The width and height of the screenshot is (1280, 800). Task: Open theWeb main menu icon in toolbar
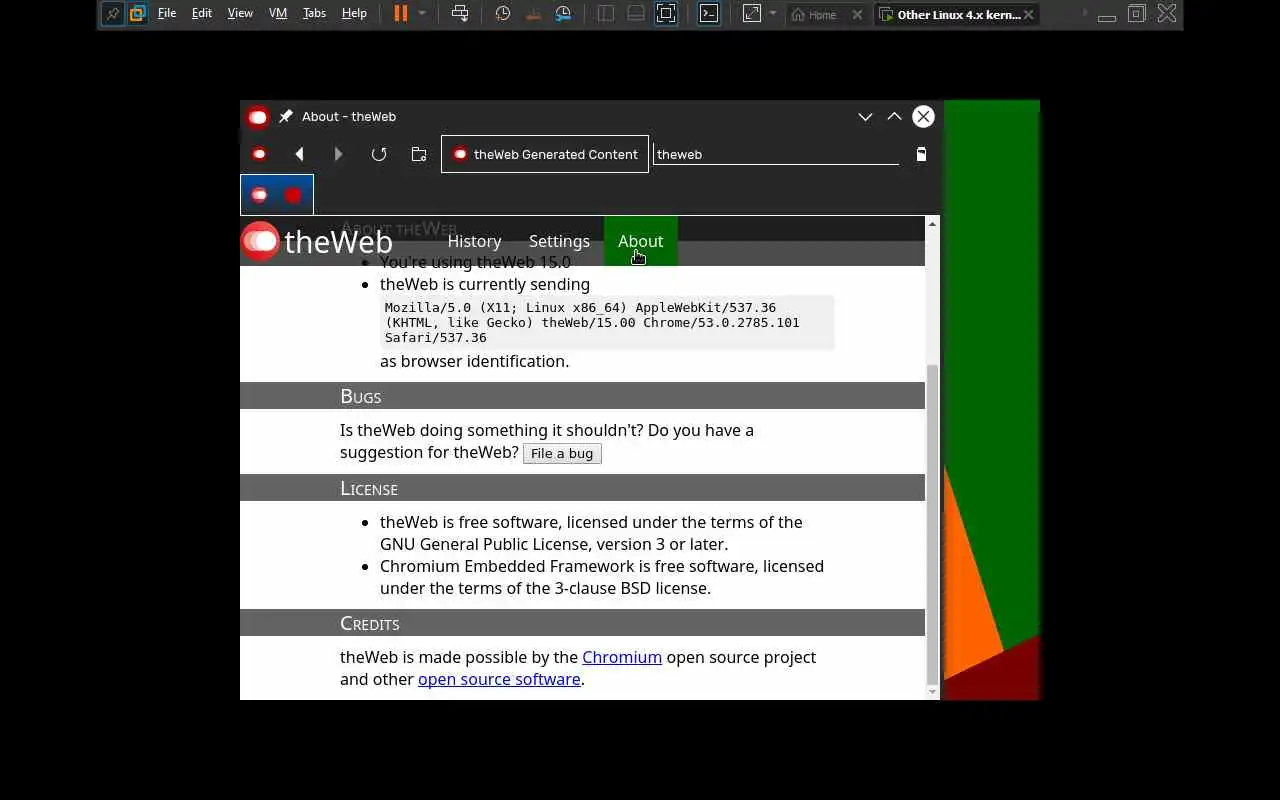259,154
